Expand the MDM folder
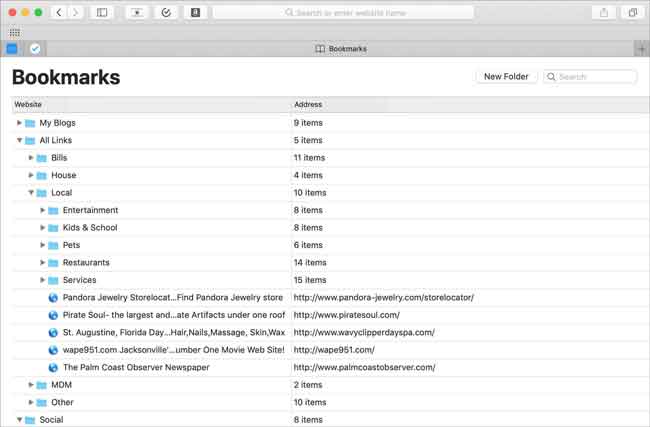 click(x=31, y=385)
